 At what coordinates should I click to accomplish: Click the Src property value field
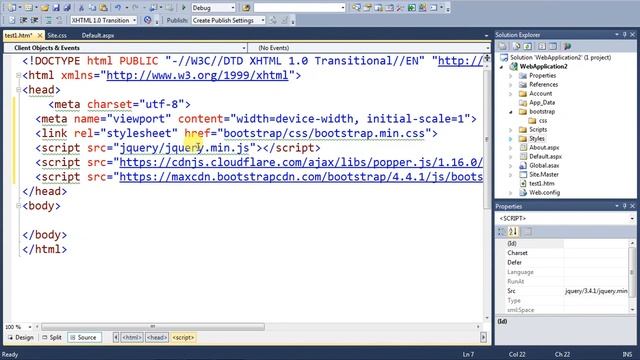click(x=596, y=291)
